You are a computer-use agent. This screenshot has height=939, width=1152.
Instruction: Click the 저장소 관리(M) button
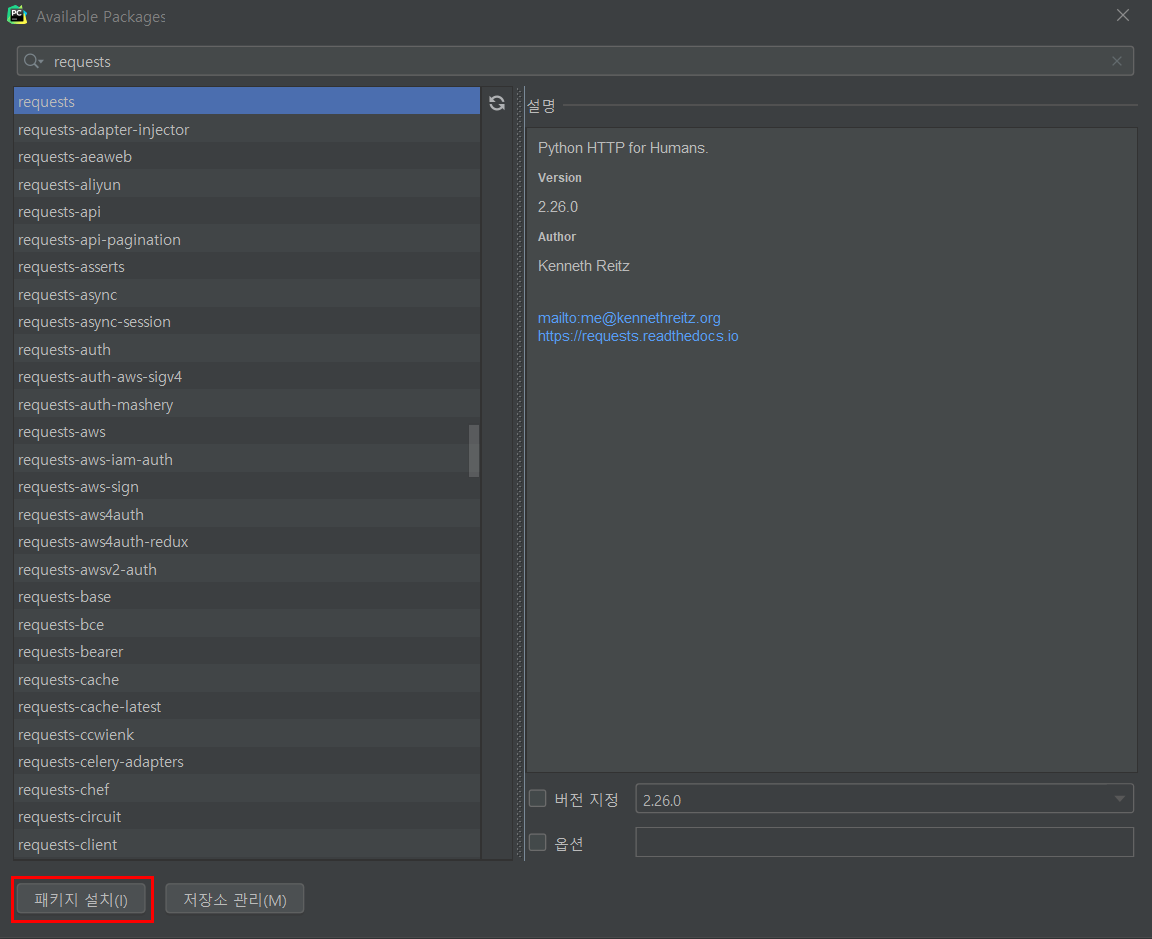coord(234,898)
